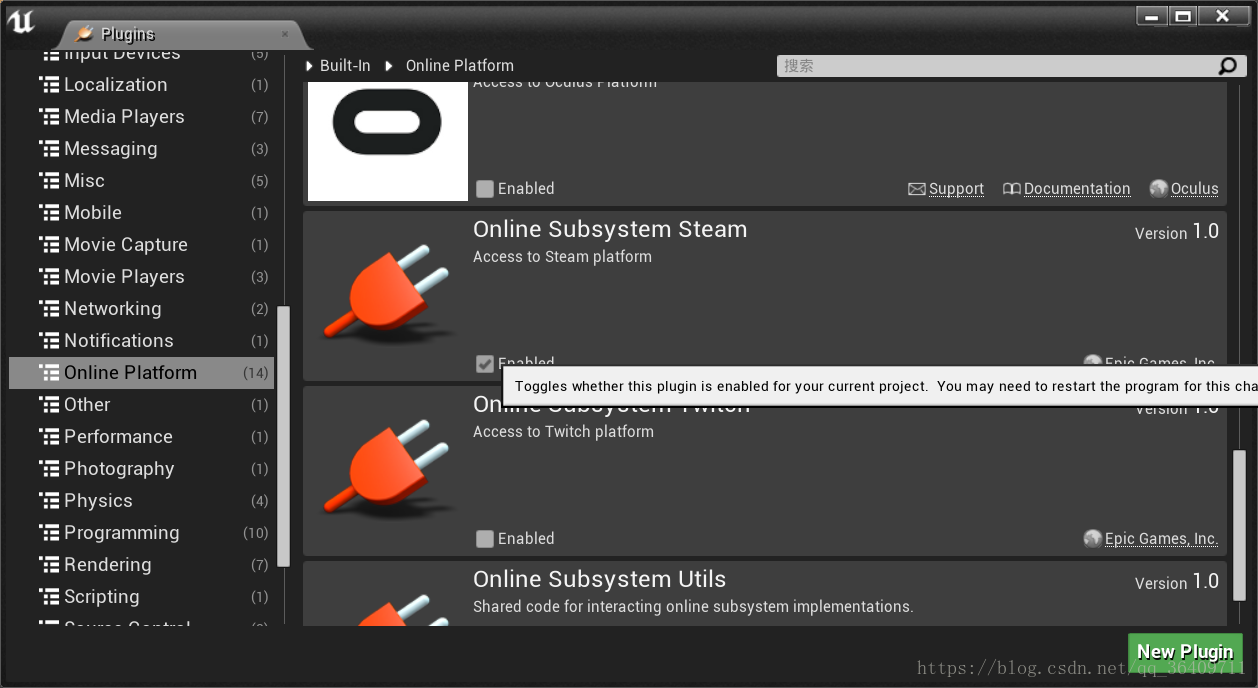
Task: Open the Physics category
Action: pos(141,501)
